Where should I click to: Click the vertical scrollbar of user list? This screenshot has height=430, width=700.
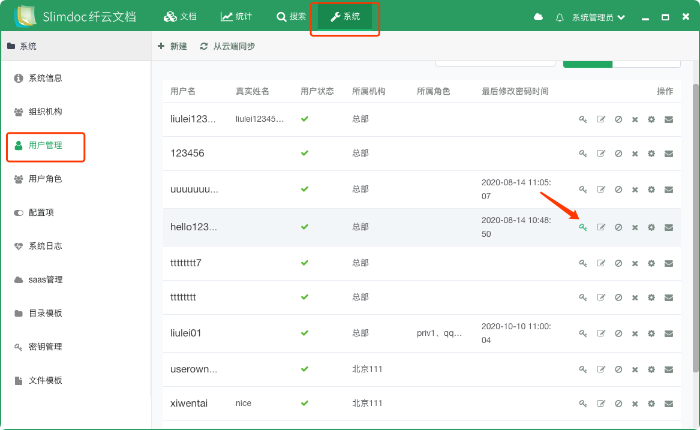695,228
